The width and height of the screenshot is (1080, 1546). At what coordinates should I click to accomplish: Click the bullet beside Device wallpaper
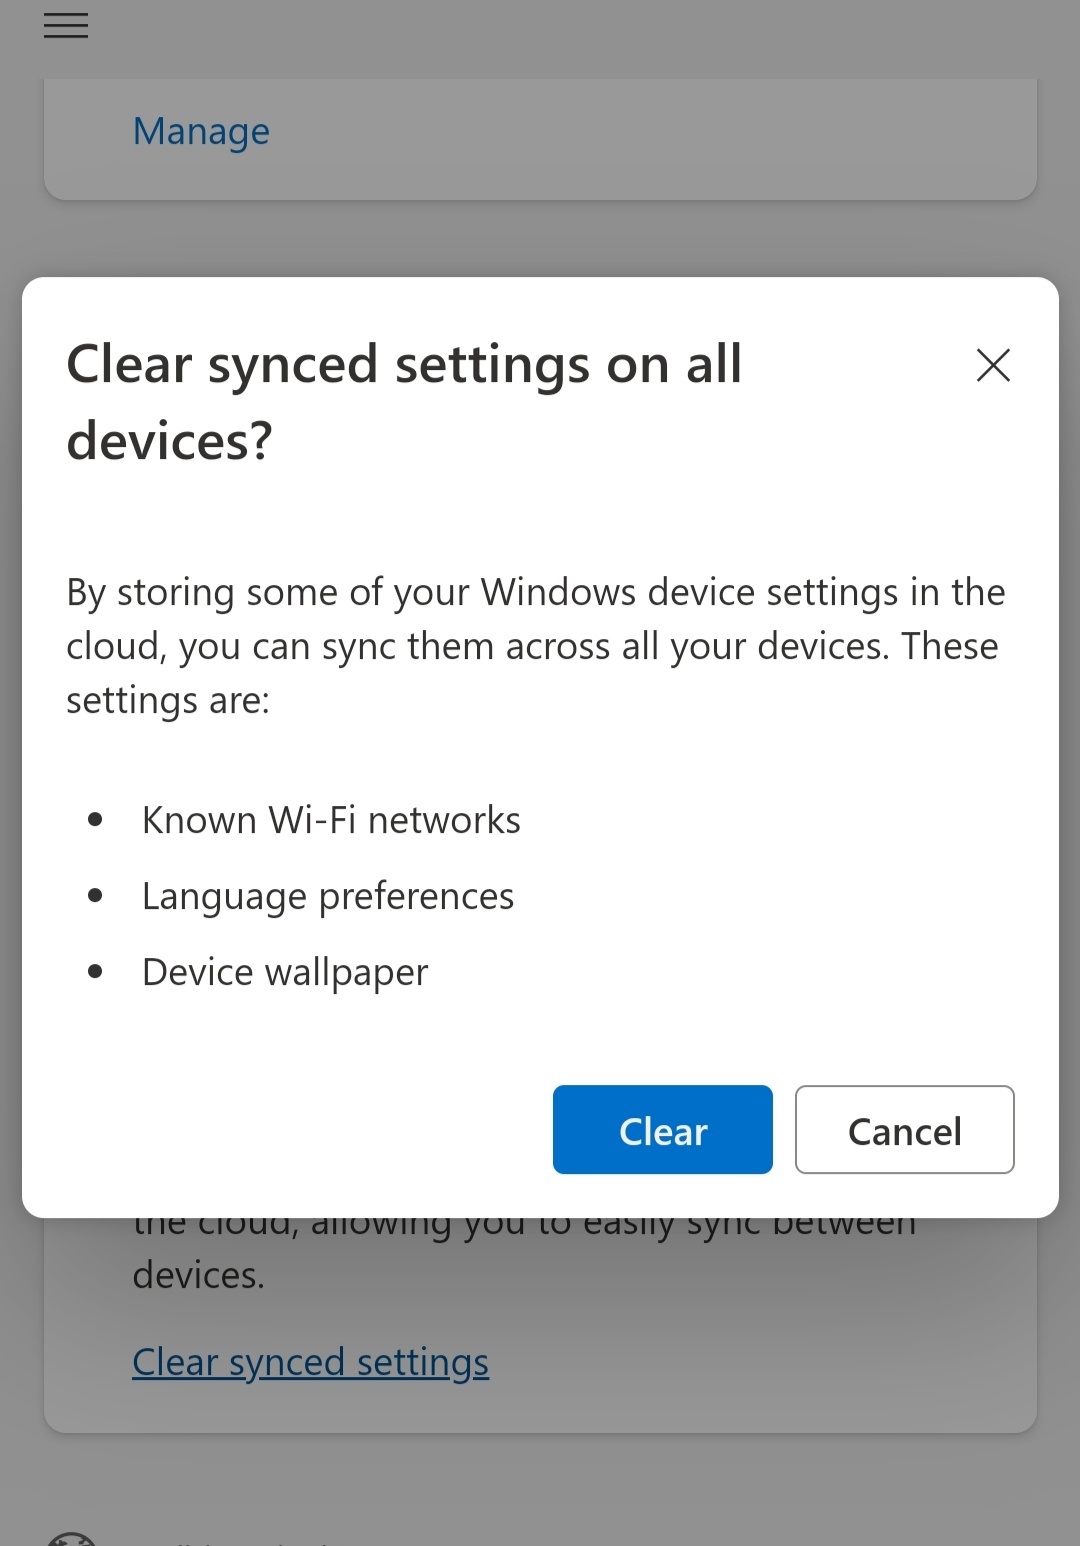pos(95,972)
